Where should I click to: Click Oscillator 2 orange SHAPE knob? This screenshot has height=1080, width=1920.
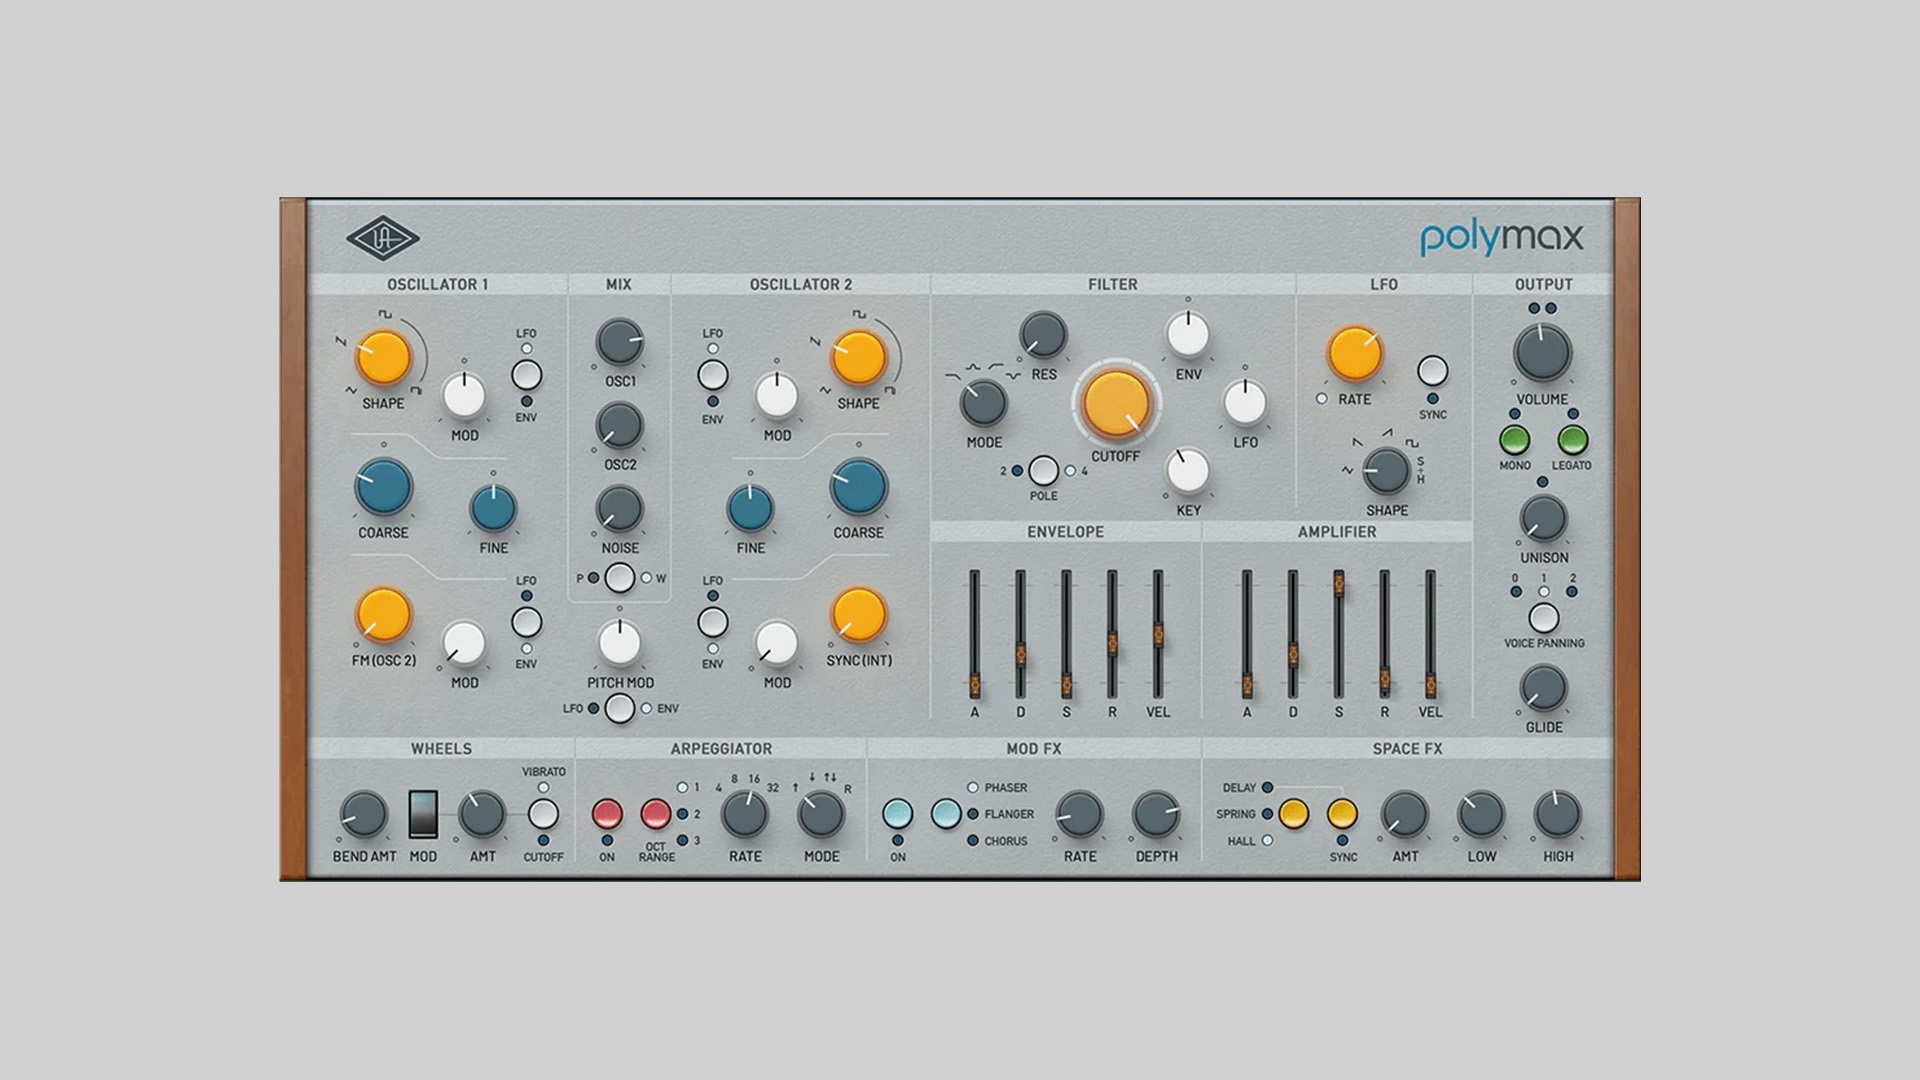point(859,357)
